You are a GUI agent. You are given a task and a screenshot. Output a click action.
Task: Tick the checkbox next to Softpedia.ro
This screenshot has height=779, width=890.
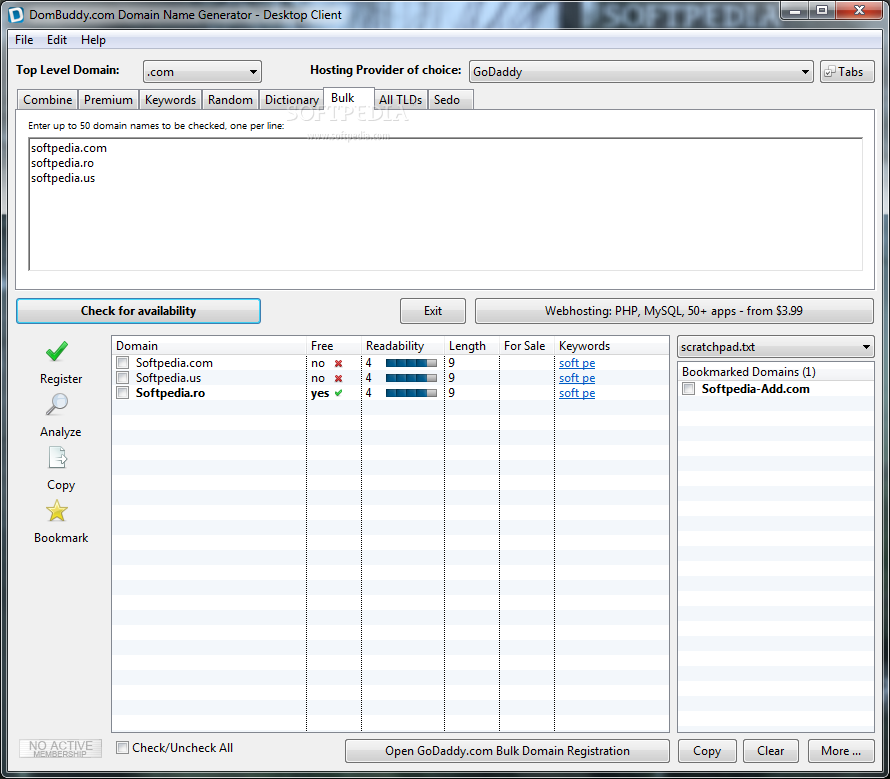[x=123, y=393]
